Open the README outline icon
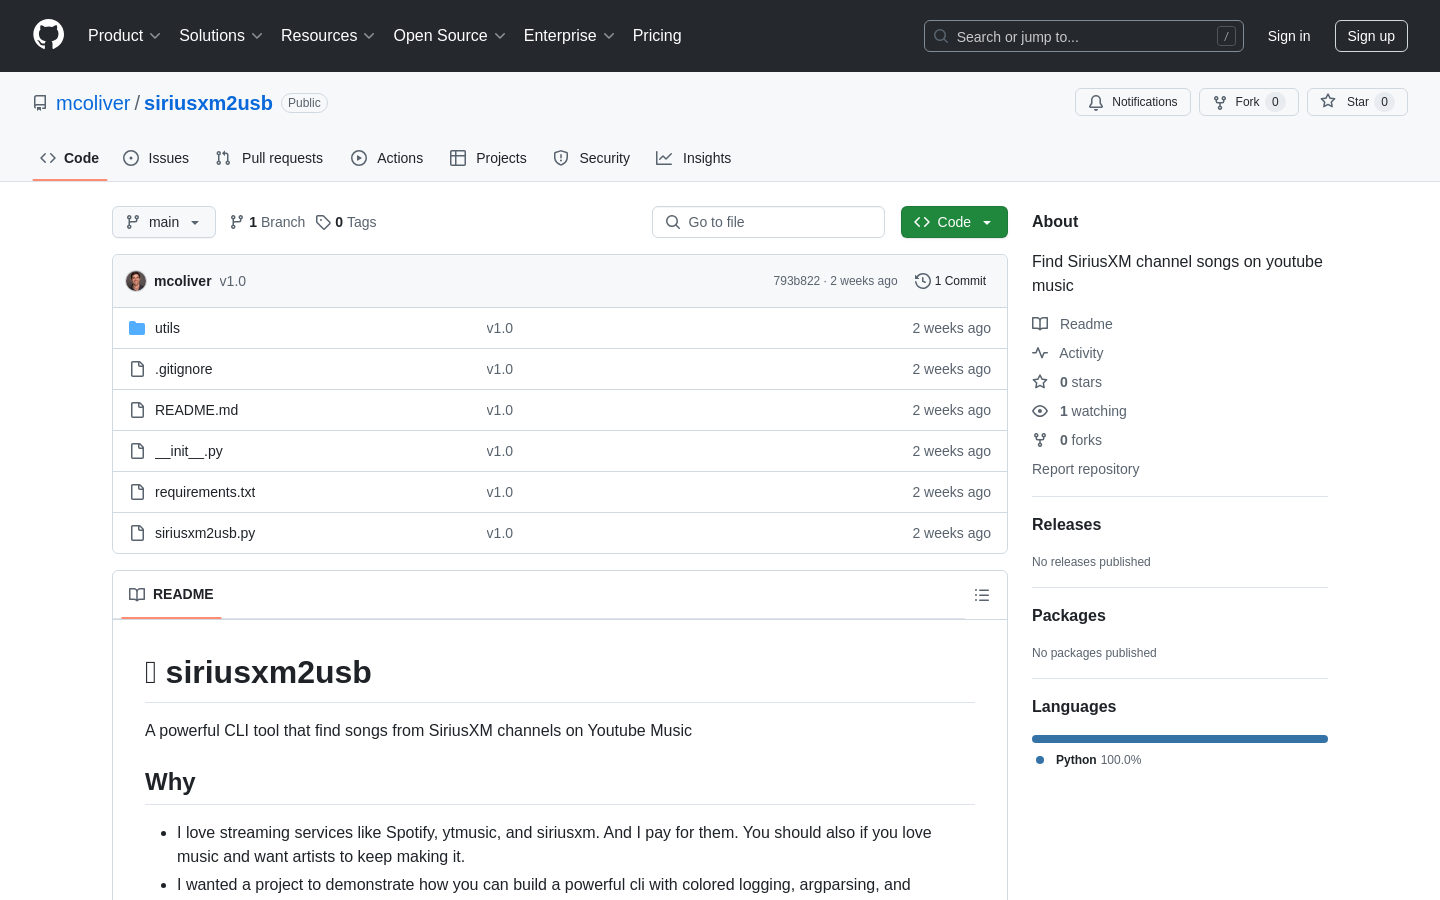This screenshot has width=1440, height=900. 982,595
